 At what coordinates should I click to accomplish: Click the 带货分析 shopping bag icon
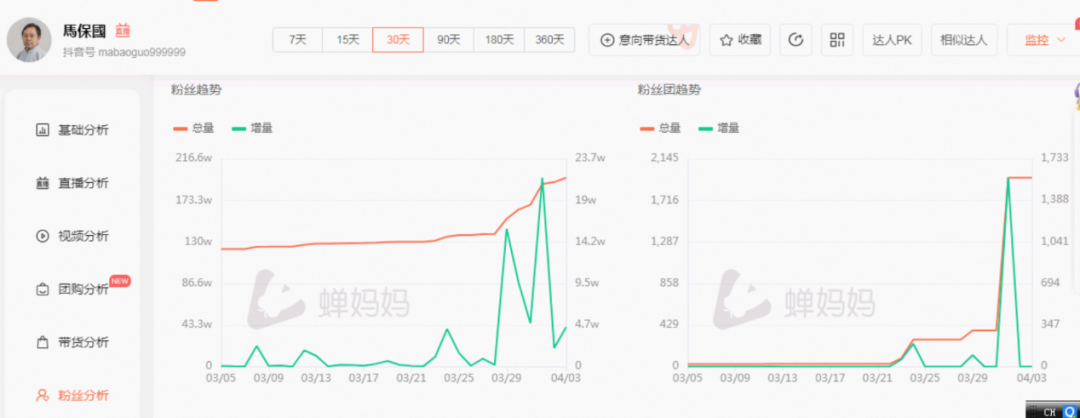[43, 342]
